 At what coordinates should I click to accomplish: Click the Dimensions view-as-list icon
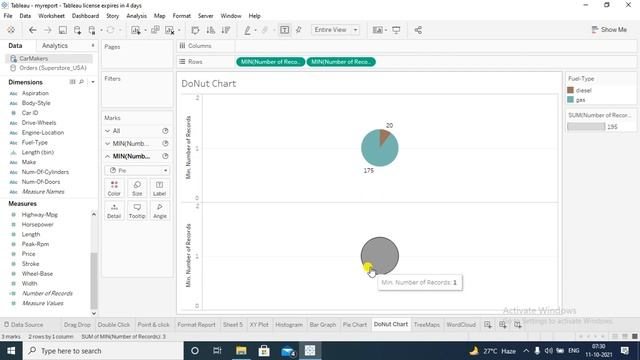tap(72, 82)
